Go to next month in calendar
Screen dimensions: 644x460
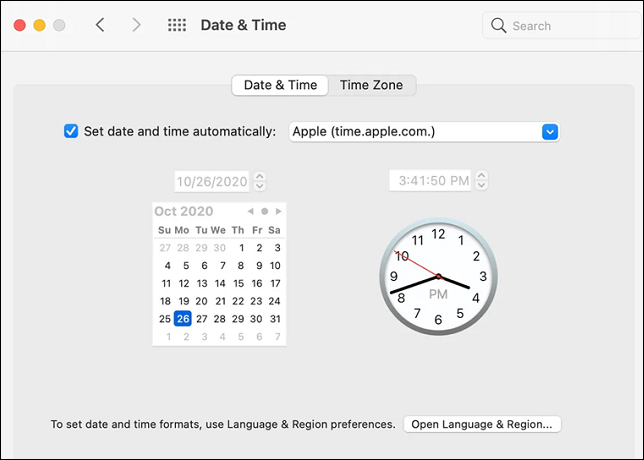click(x=279, y=211)
